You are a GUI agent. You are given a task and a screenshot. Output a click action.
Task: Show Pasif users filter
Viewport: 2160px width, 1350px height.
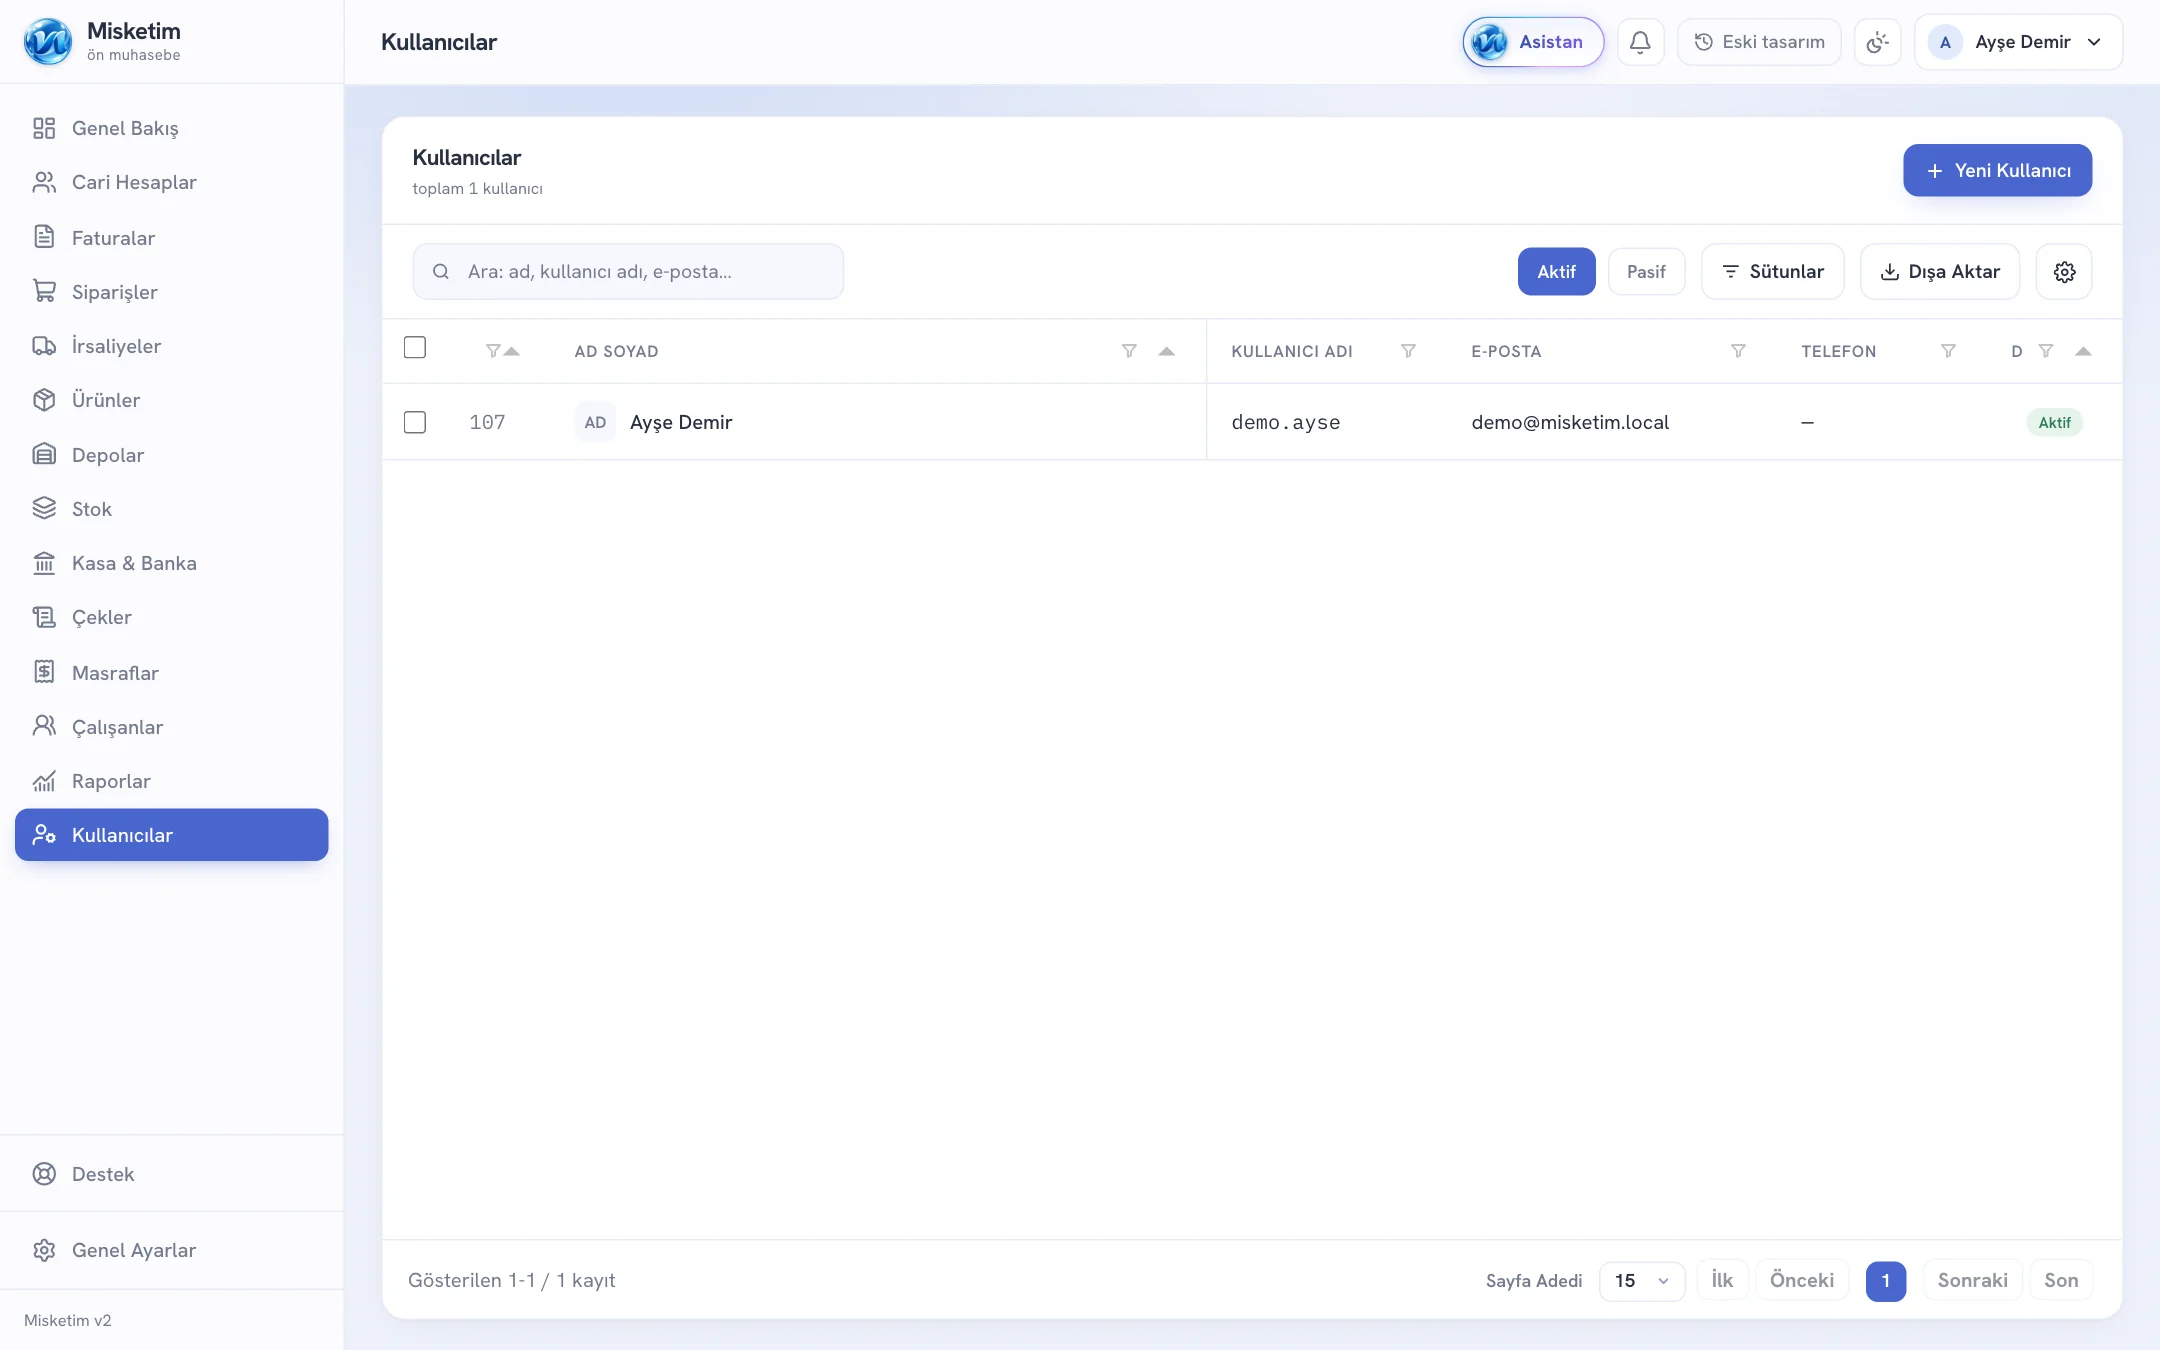tap(1646, 272)
